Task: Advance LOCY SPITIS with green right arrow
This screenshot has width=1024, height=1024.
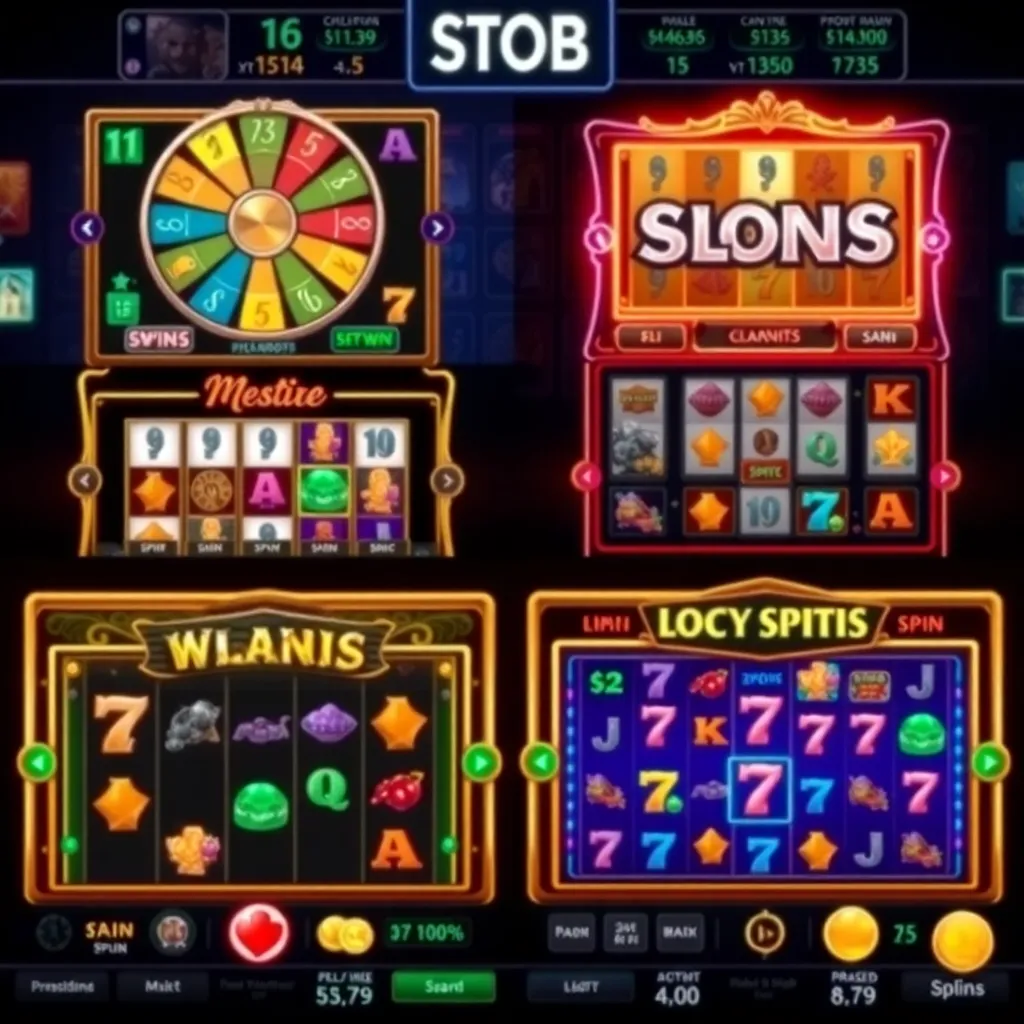Action: coord(990,761)
